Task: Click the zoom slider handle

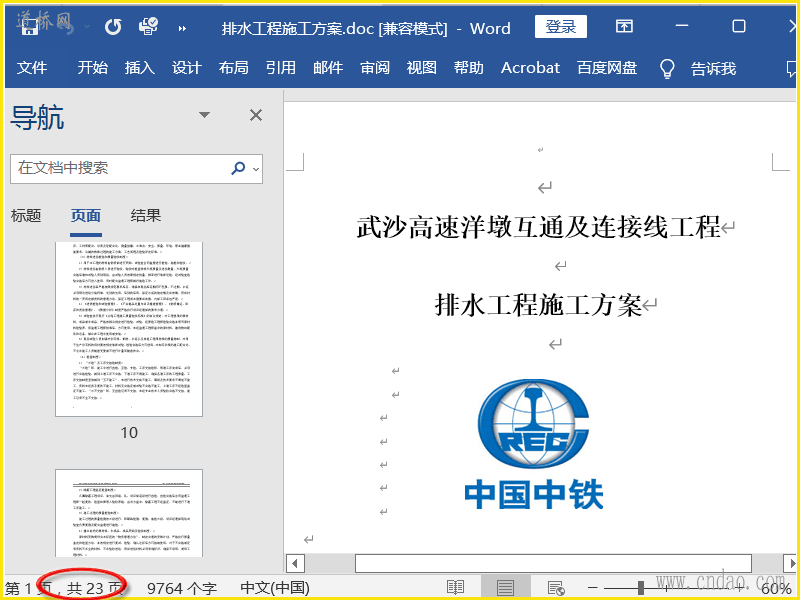Action: [641, 588]
